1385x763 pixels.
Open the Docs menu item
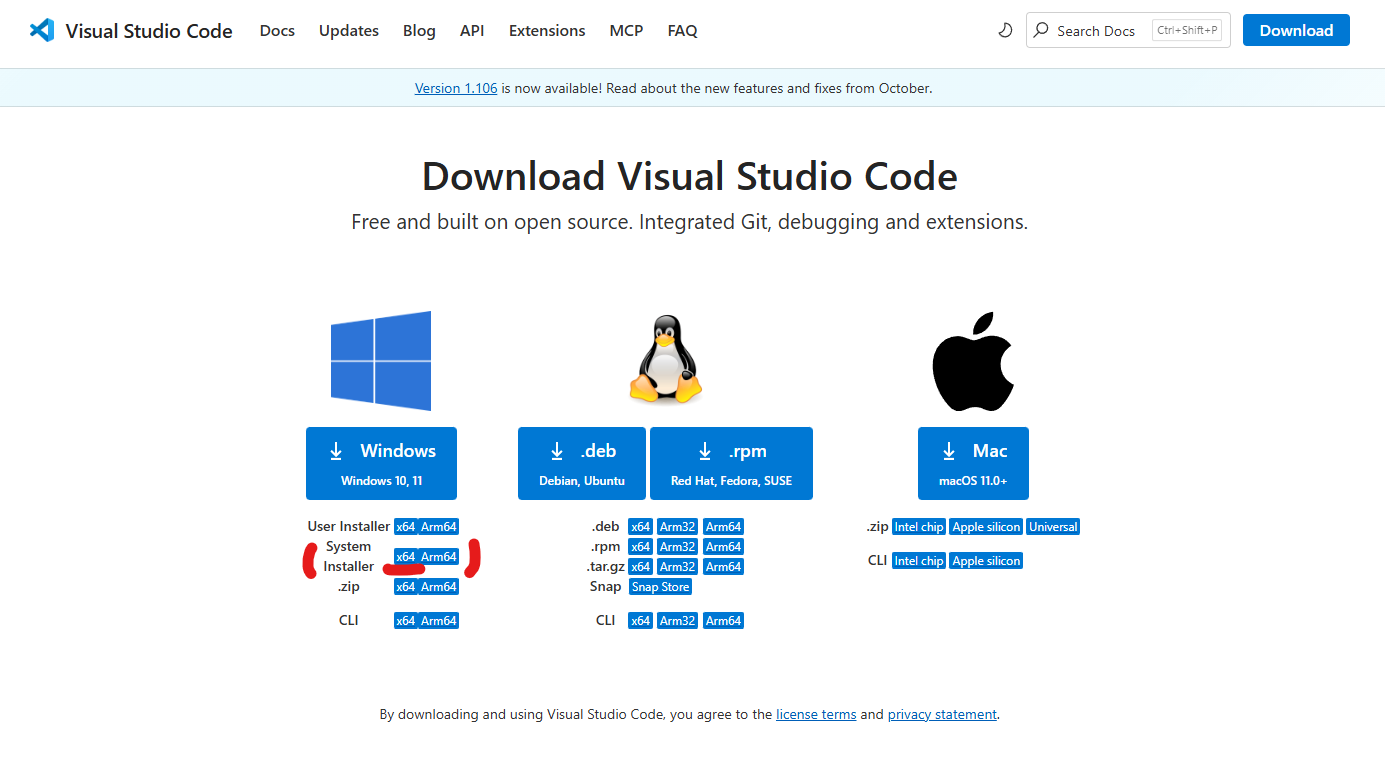tap(277, 31)
